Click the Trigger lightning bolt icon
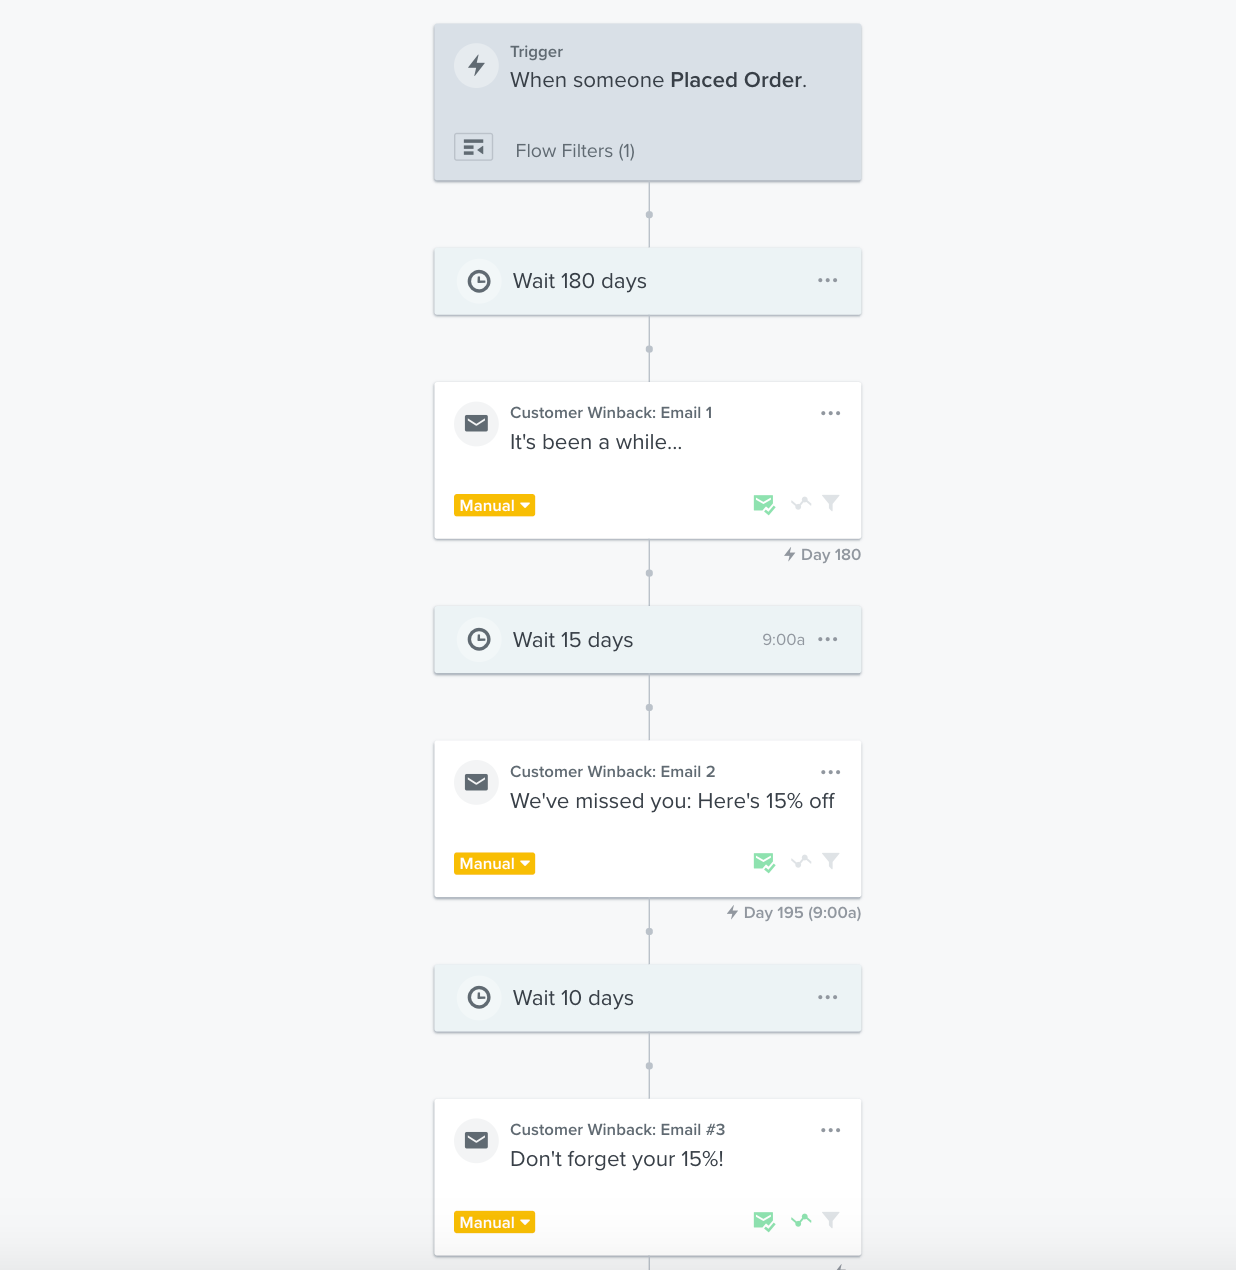This screenshot has height=1270, width=1236. point(477,66)
